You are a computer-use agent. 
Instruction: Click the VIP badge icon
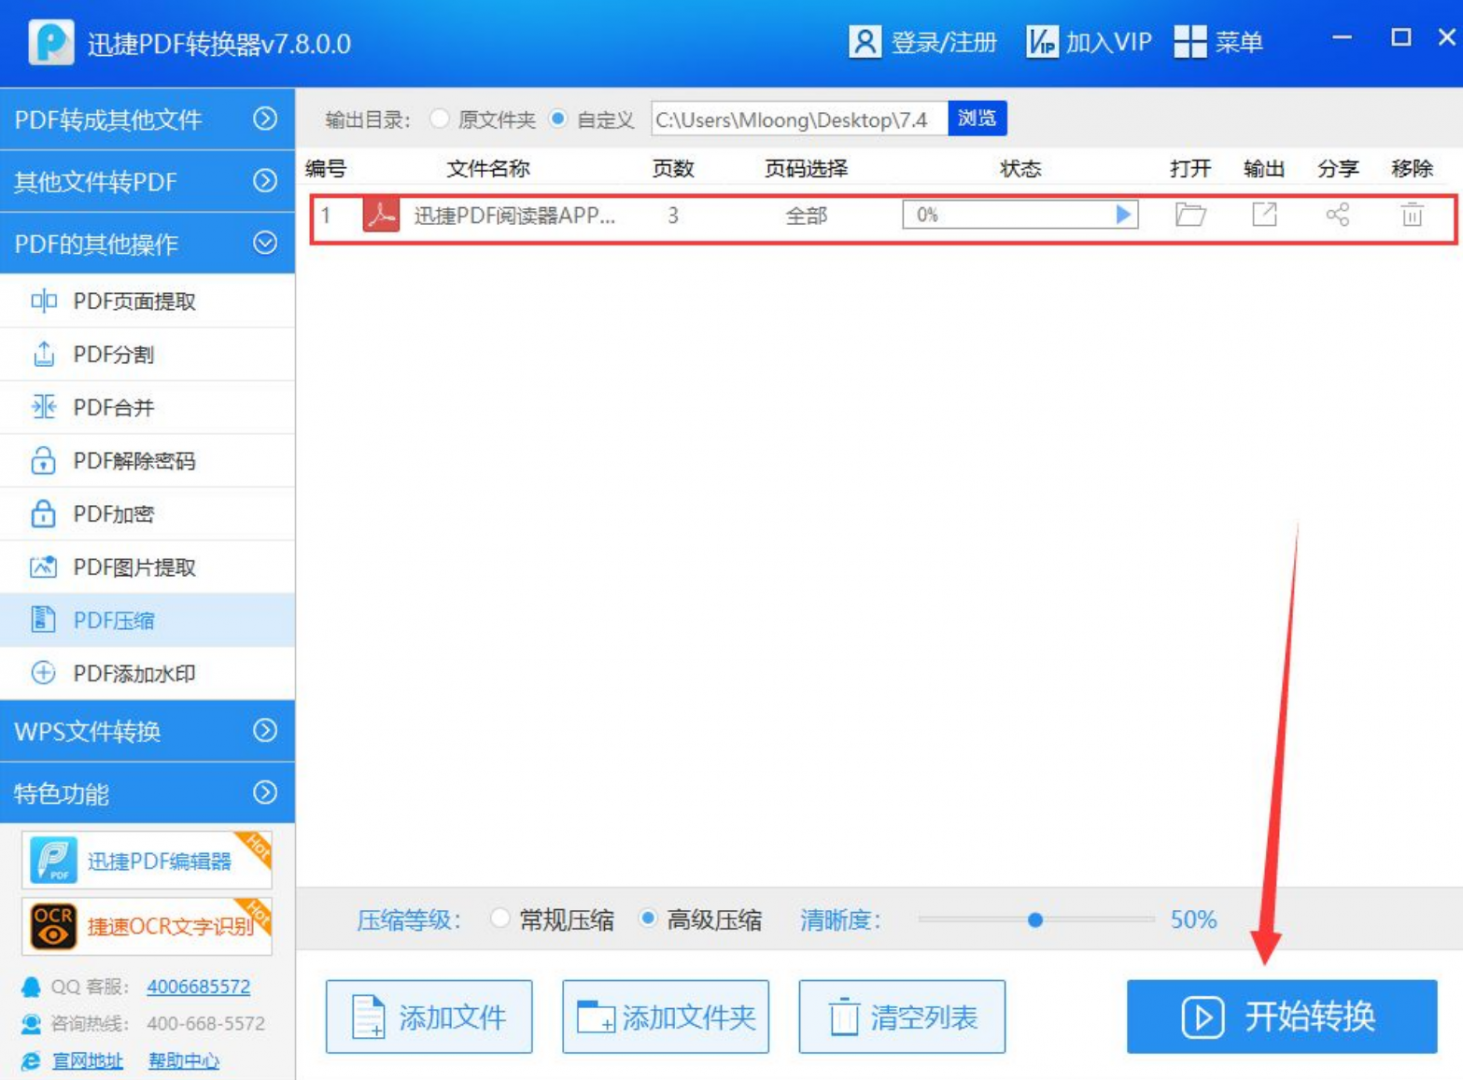point(1042,42)
